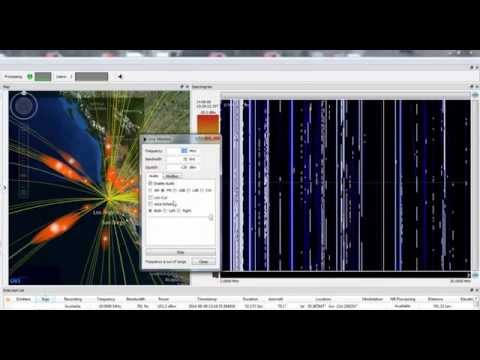Select the LSB demodulation radio button
This screenshot has height=360, width=480.
(189, 190)
